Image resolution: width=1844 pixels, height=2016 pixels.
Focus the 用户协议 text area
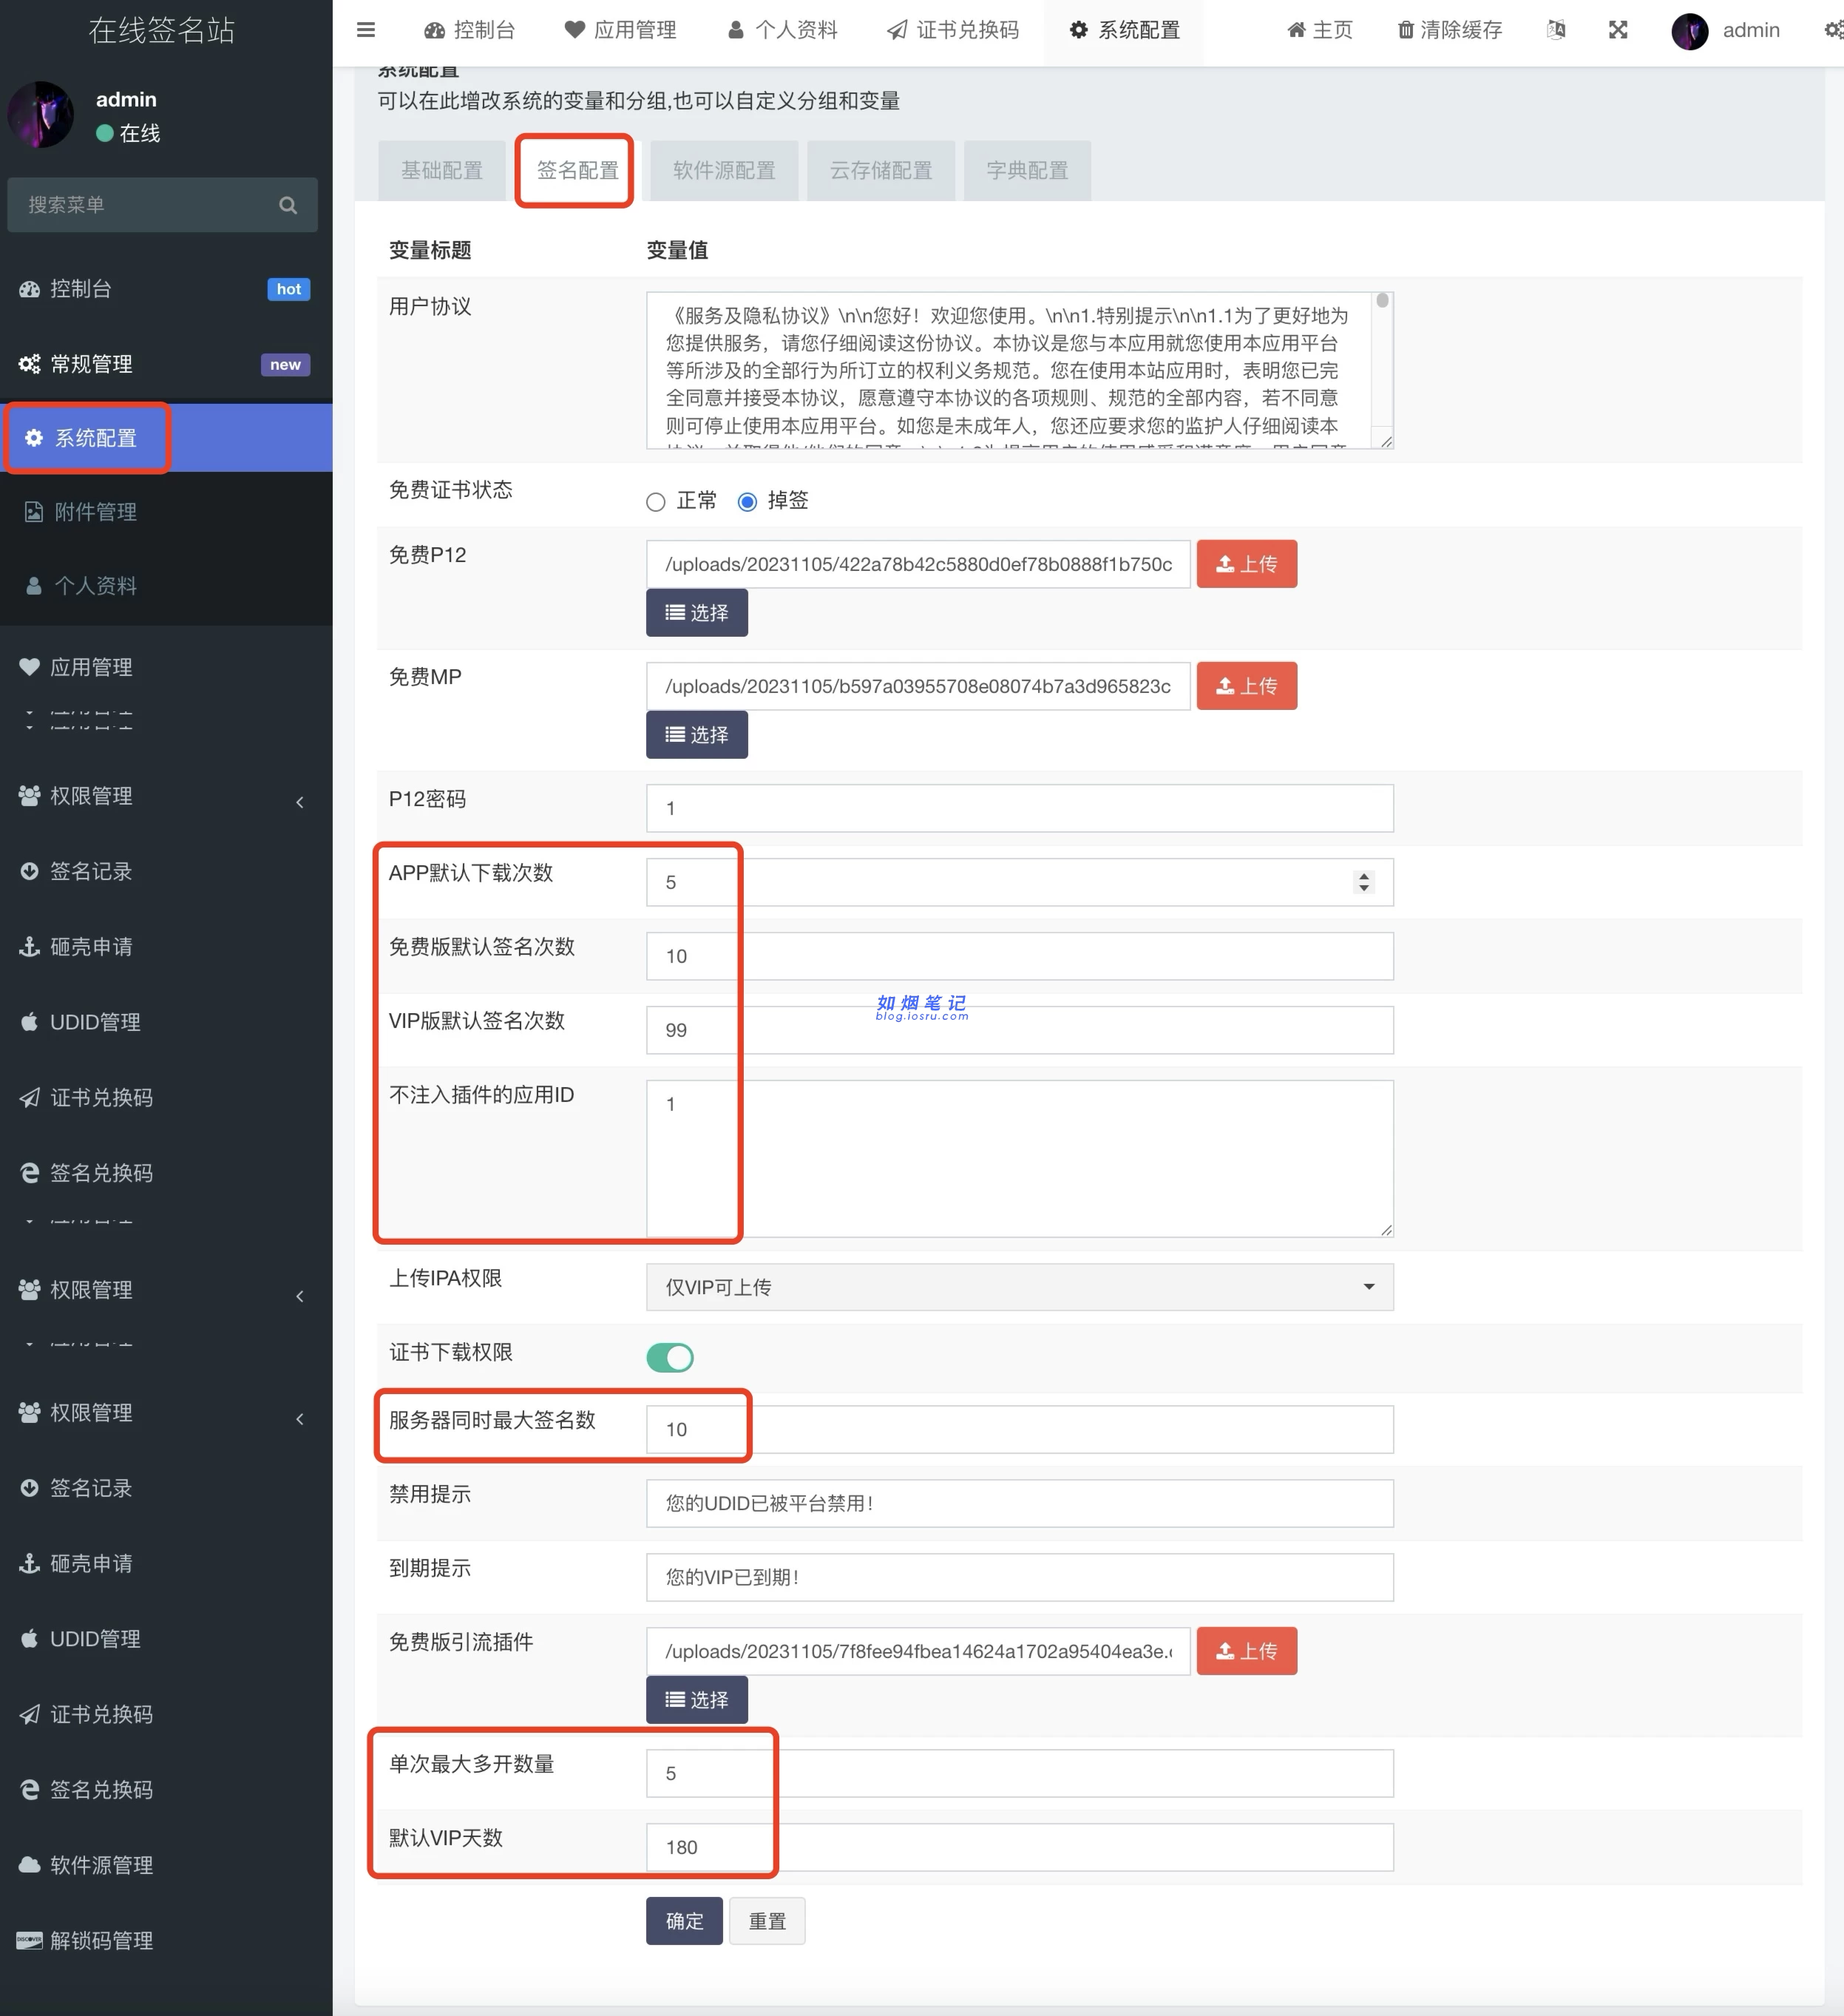[1020, 370]
